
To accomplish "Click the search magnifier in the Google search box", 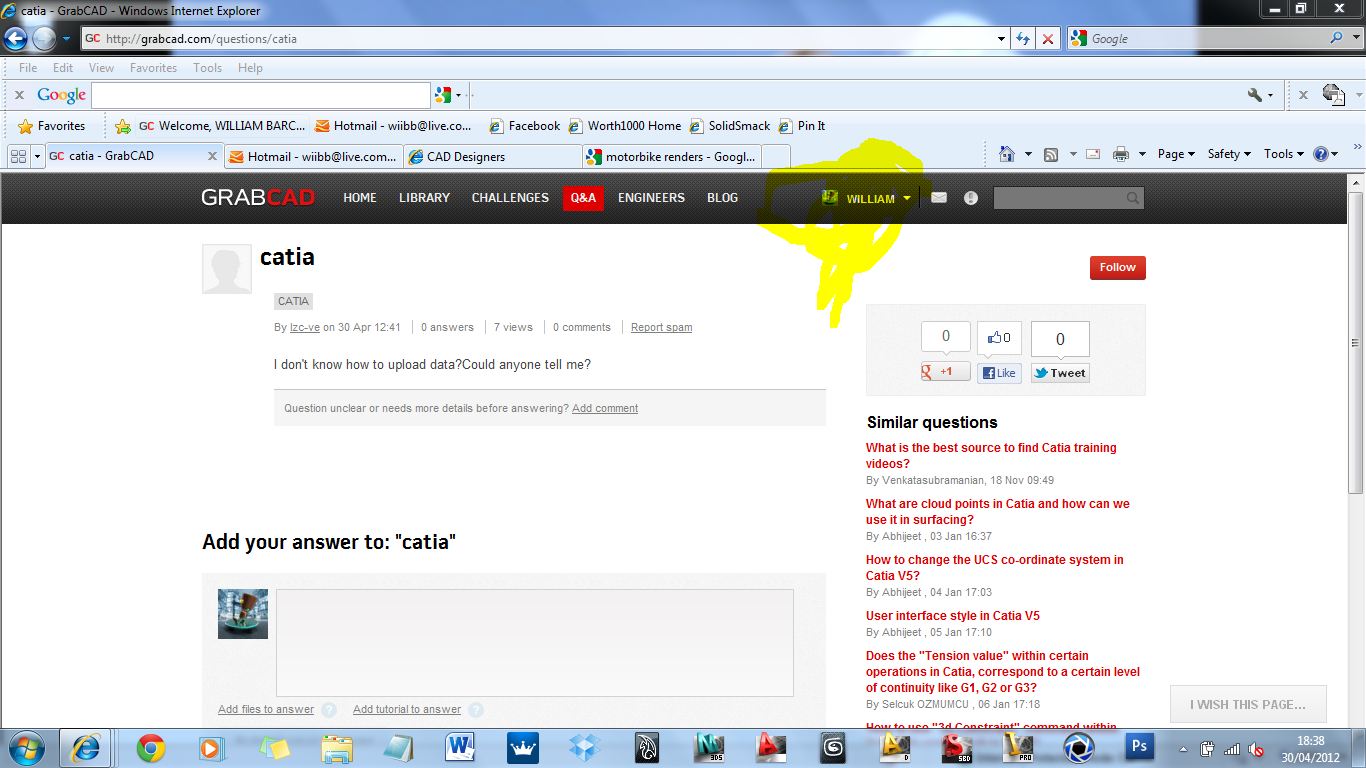I will tap(1338, 38).
